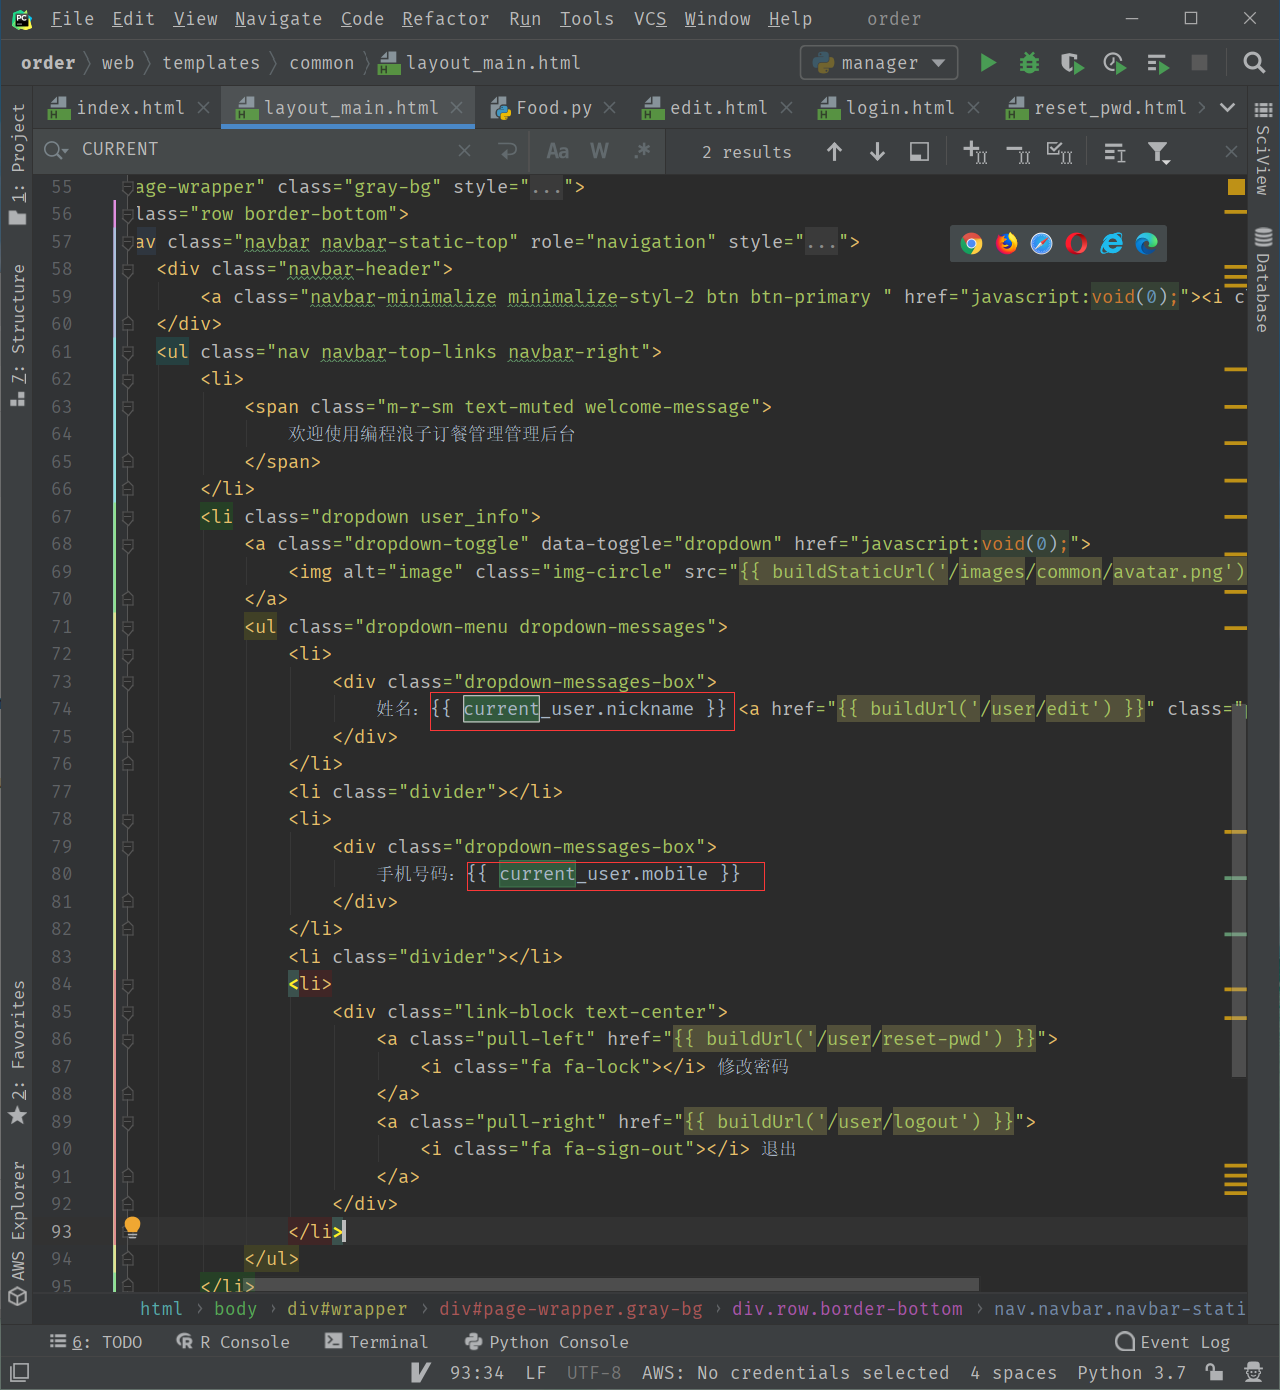Click div#wrapper in the breadcrumbs
Viewport: 1280px width, 1390px height.
click(x=347, y=1308)
